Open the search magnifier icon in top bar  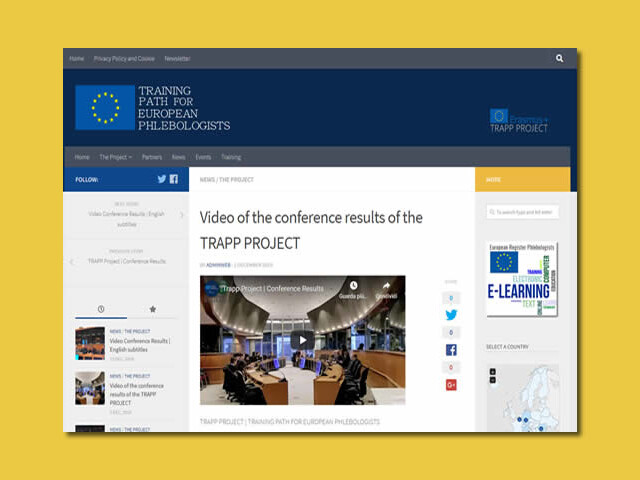[x=559, y=58]
